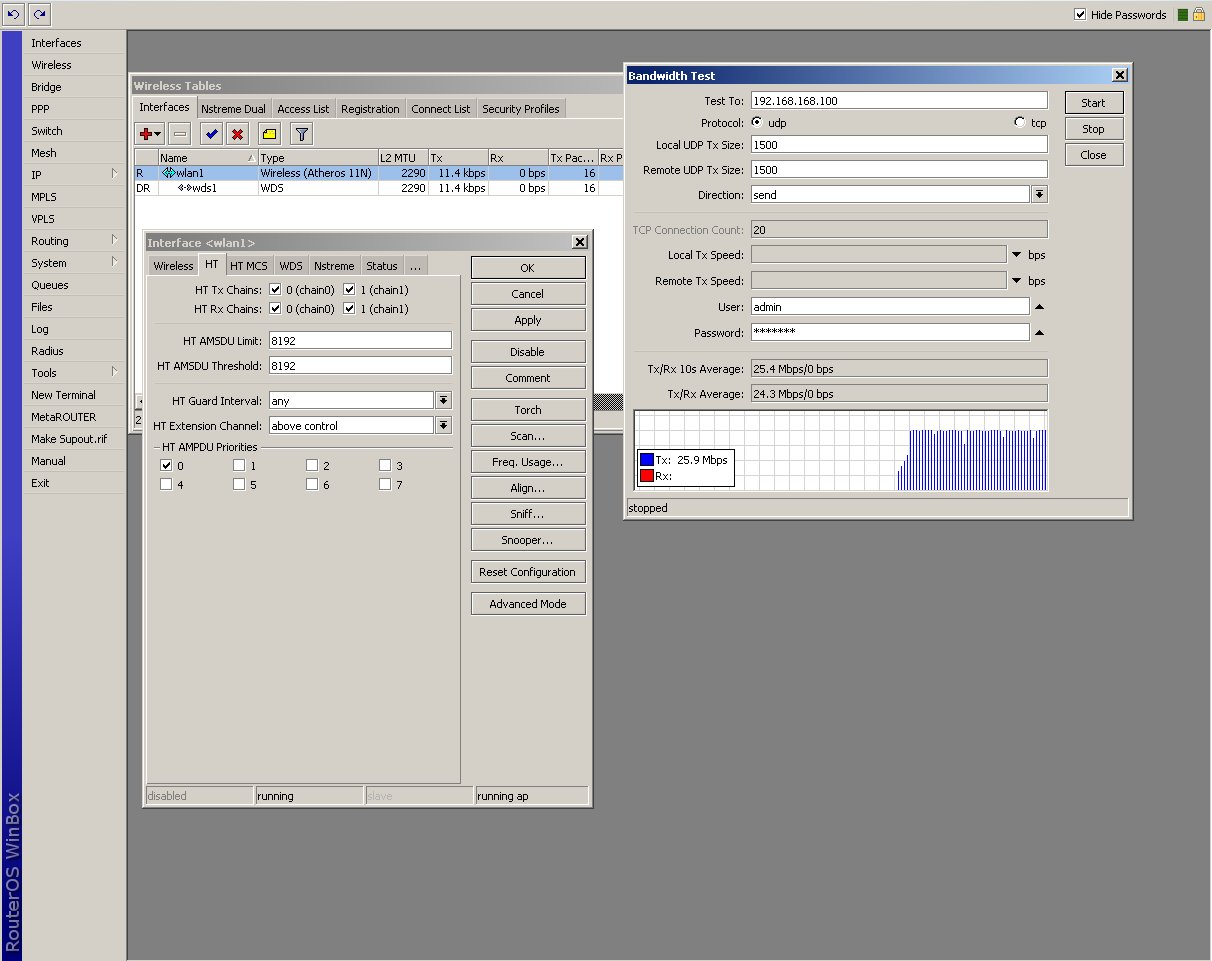Switch to the Security Profiles tab

point(521,109)
